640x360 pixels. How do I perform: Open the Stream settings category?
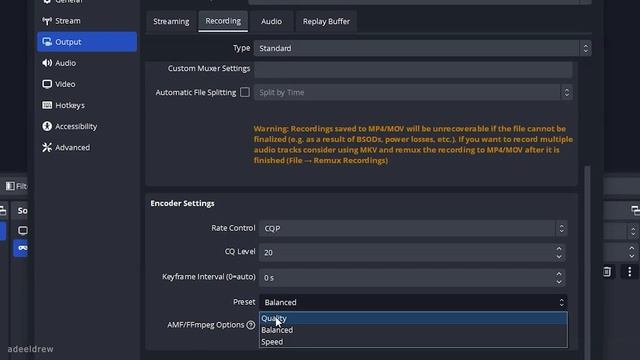pos(87,21)
